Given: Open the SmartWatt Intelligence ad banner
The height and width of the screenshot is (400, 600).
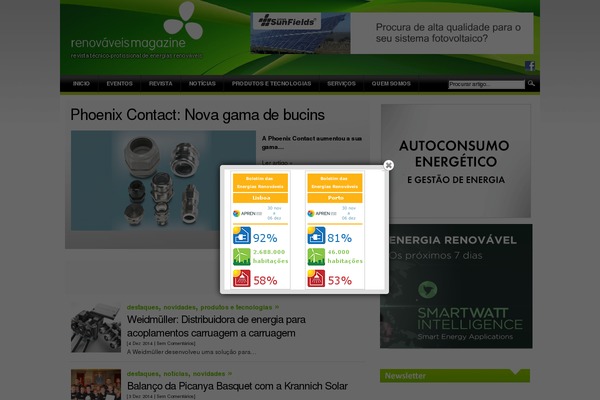Looking at the screenshot, I should 456,286.
